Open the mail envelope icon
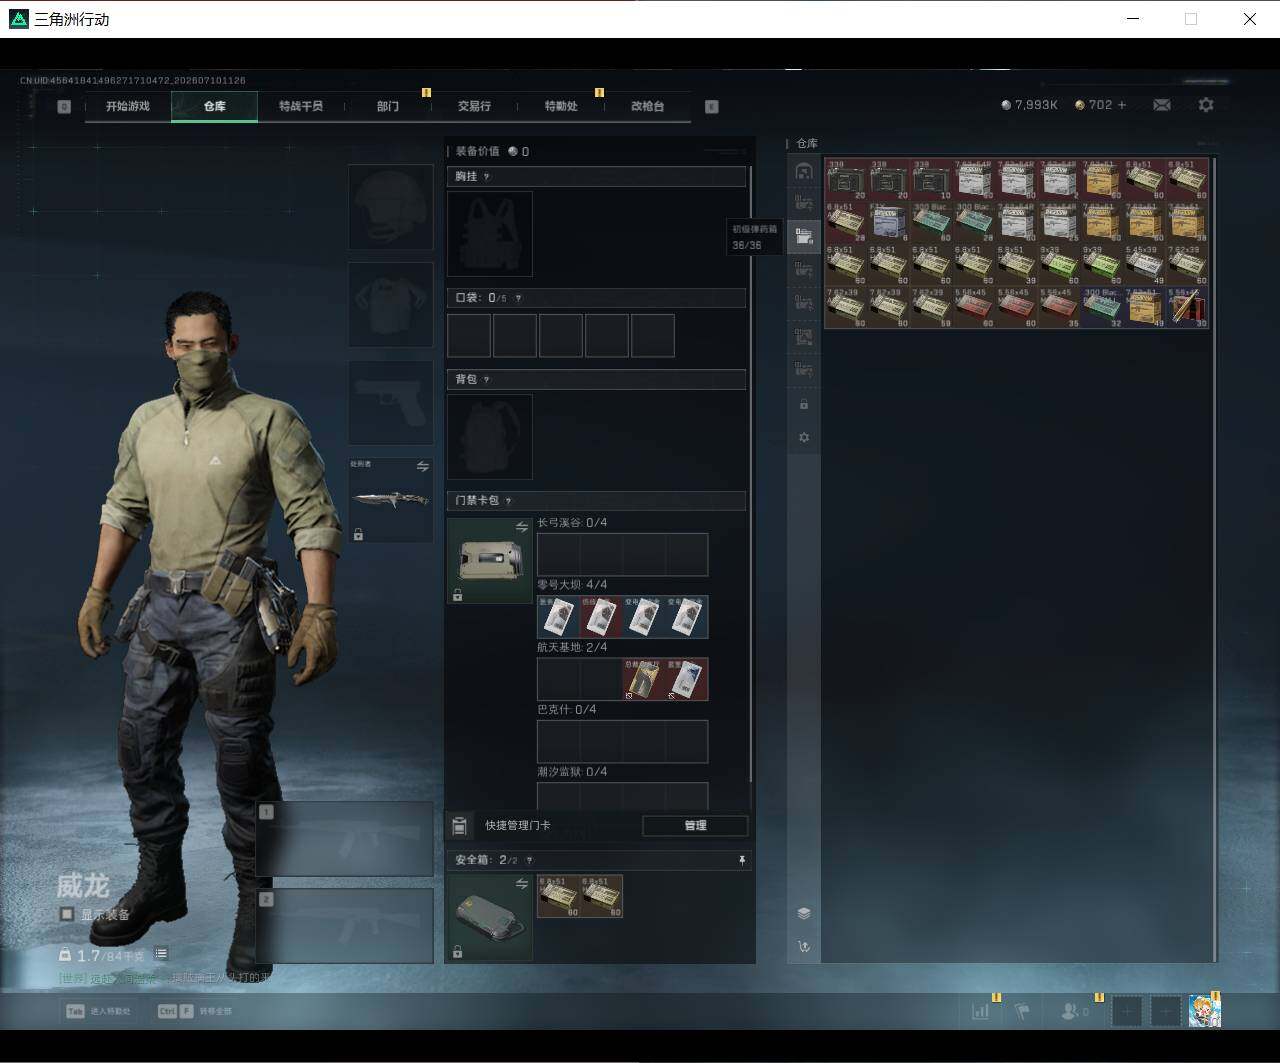The image size is (1280, 1063). [x=1161, y=105]
